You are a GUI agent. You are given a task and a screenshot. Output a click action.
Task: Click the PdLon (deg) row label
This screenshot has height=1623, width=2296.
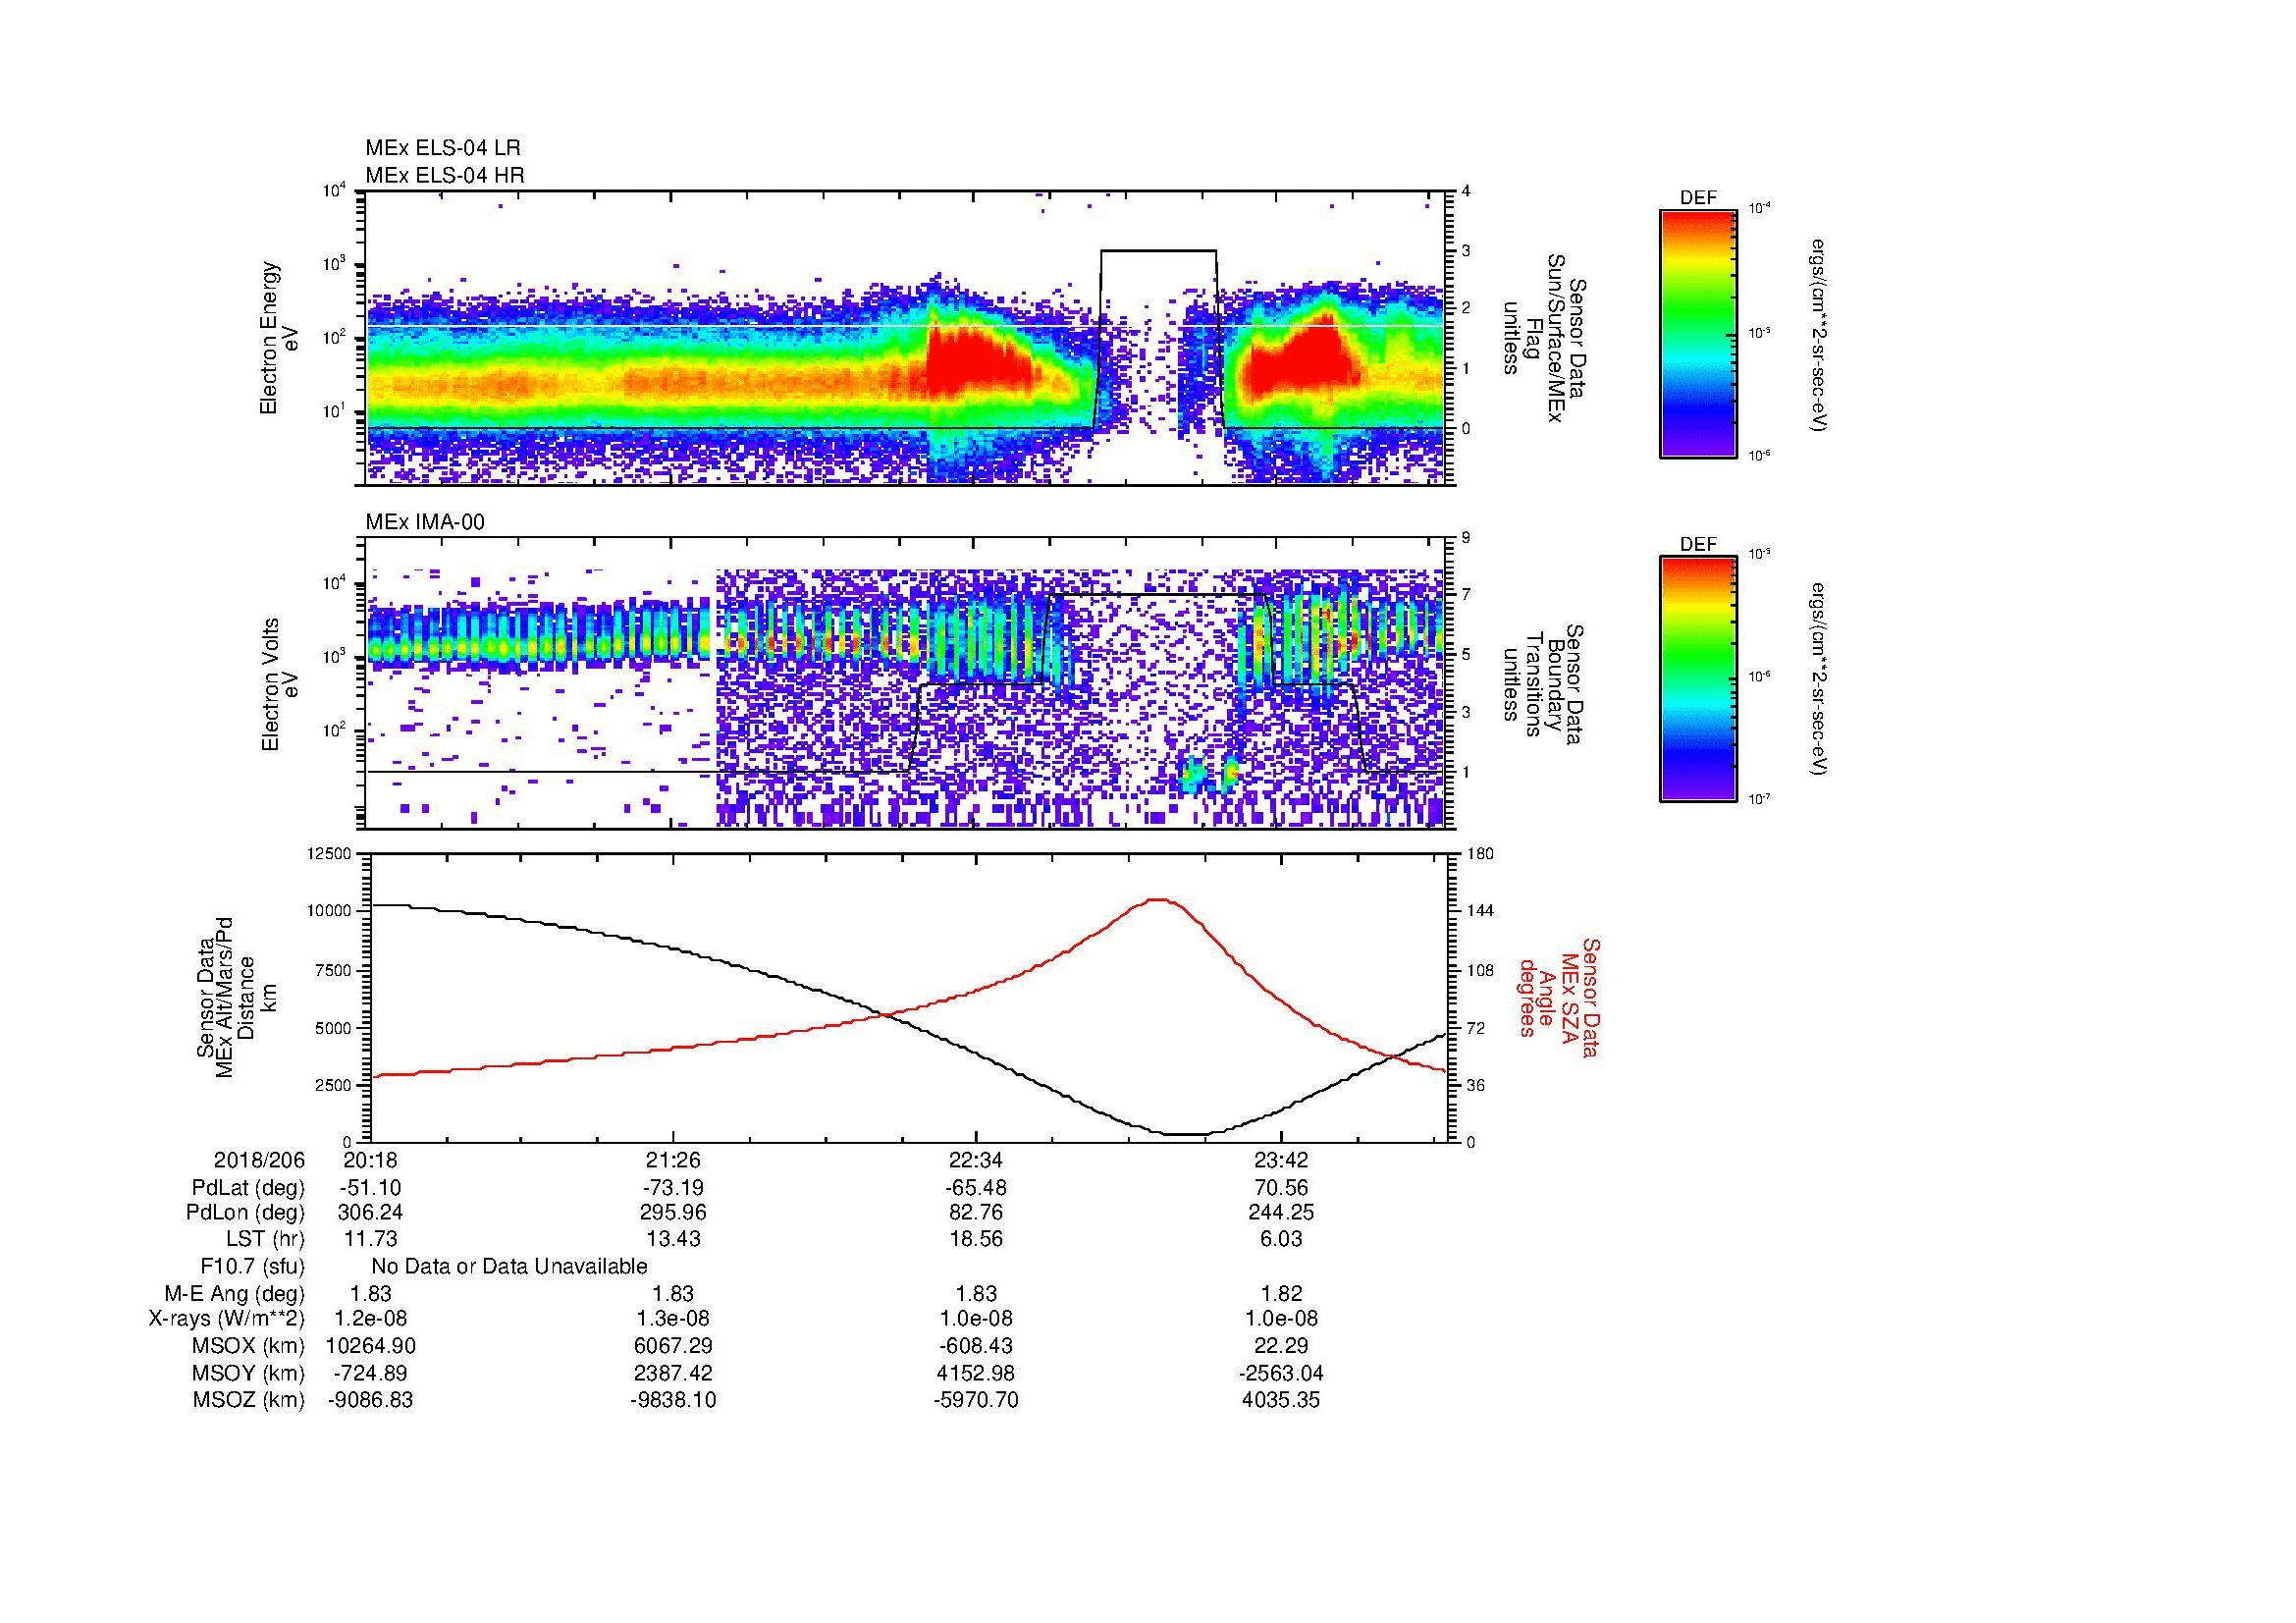[x=245, y=1212]
